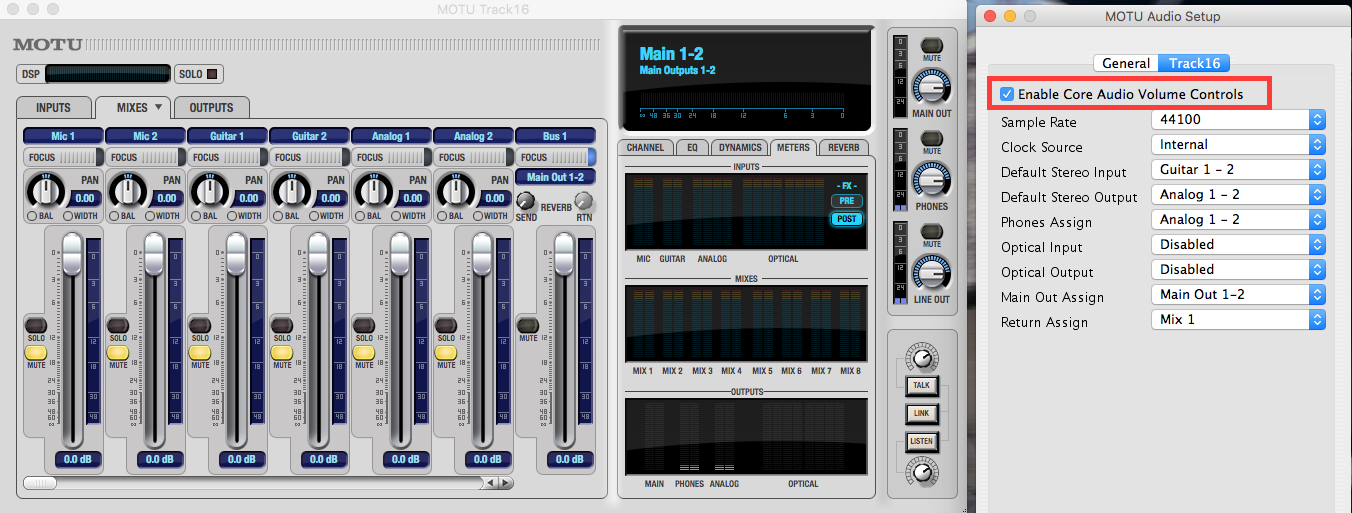Click the Mic 2 FOCUS strip
The width and height of the screenshot is (1352, 513).
point(146,157)
